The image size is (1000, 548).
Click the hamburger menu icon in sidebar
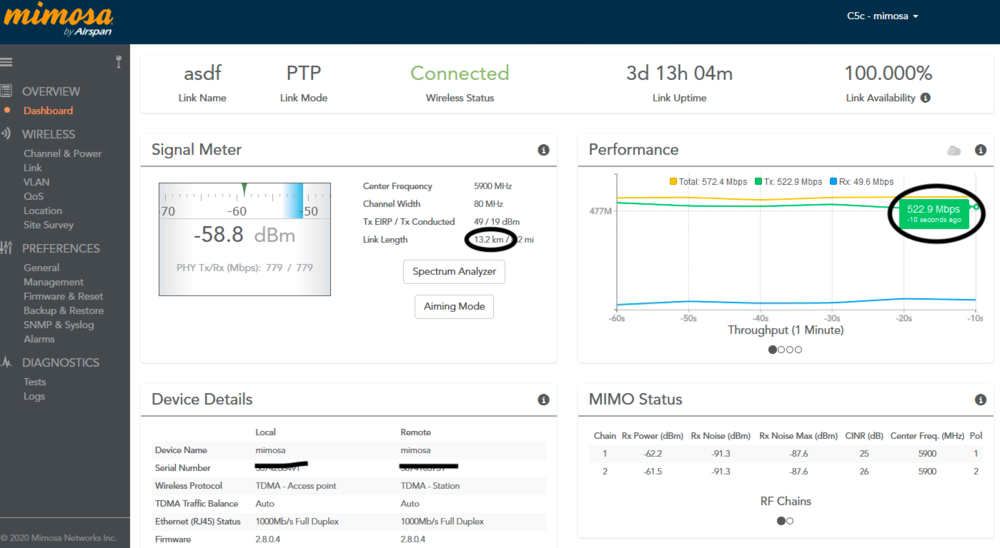click(6, 62)
